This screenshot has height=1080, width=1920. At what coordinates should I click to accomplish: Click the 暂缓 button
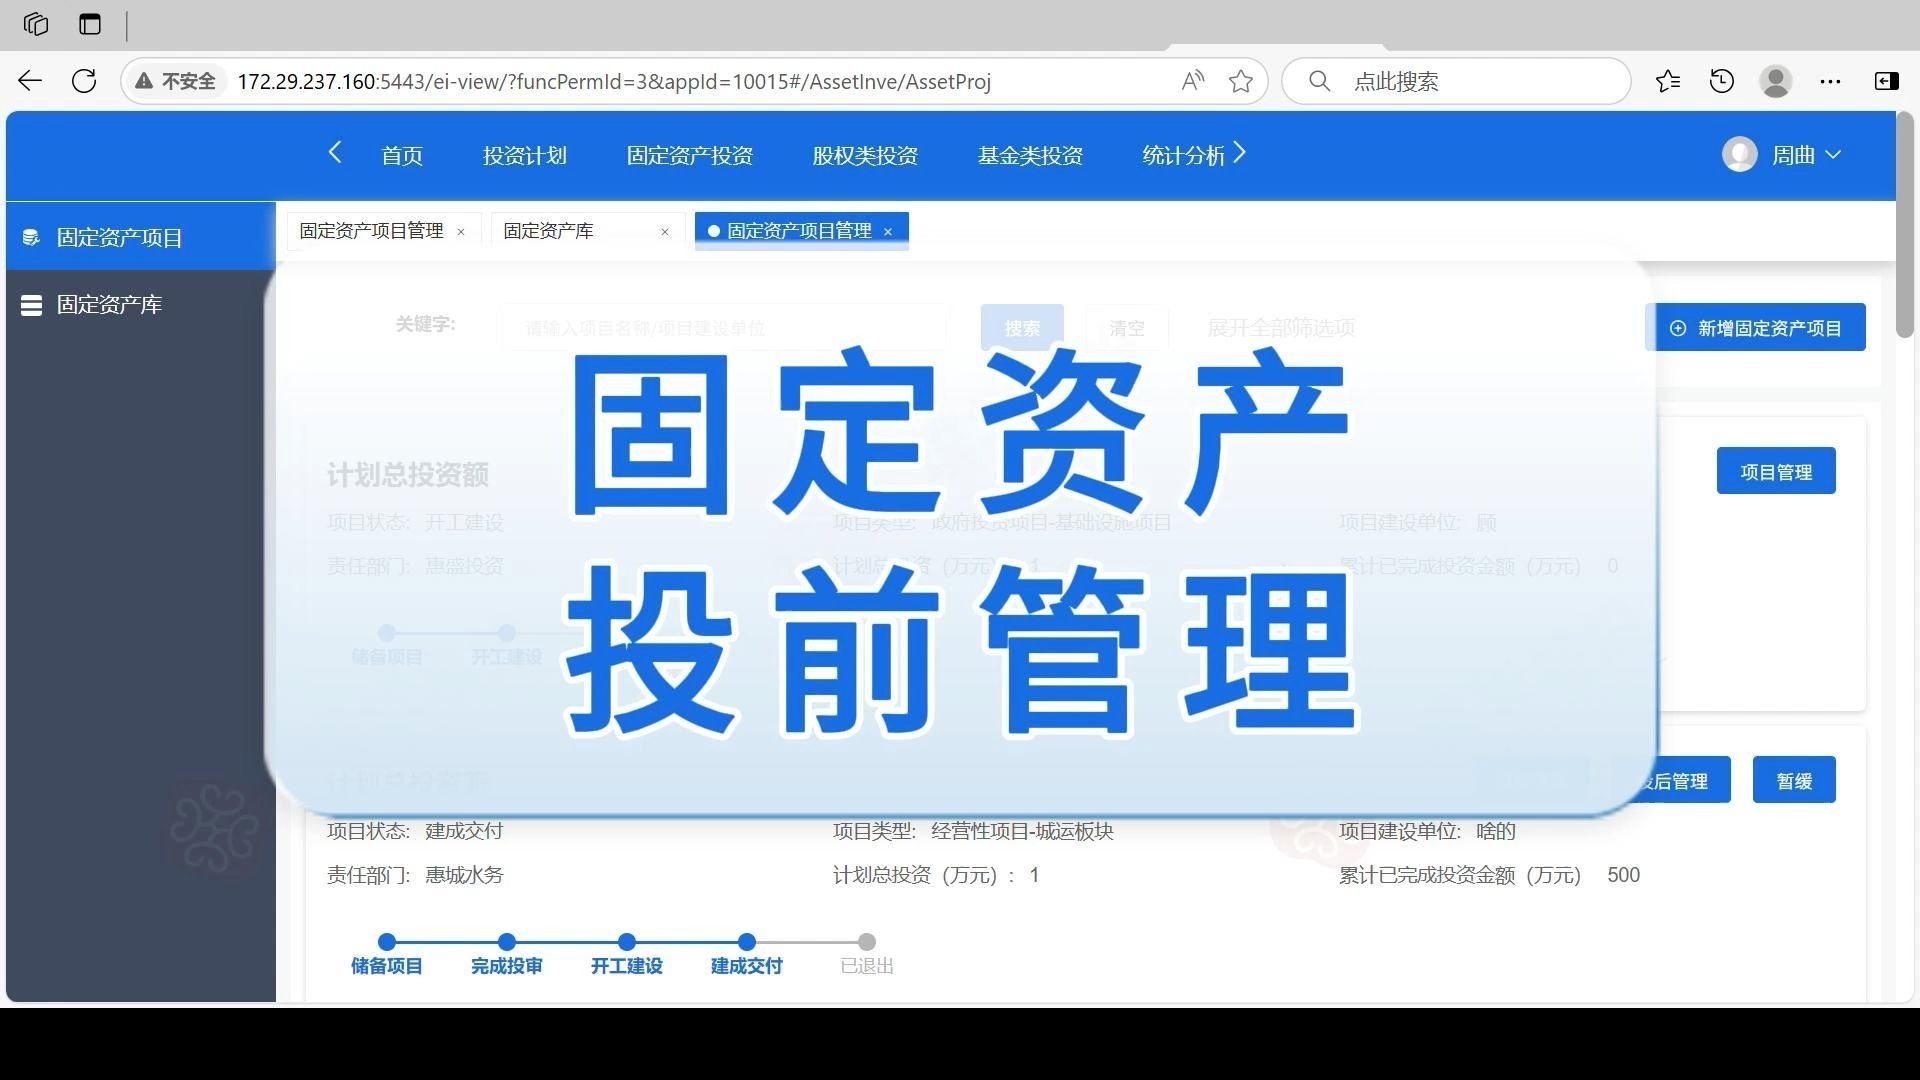click(x=1793, y=780)
